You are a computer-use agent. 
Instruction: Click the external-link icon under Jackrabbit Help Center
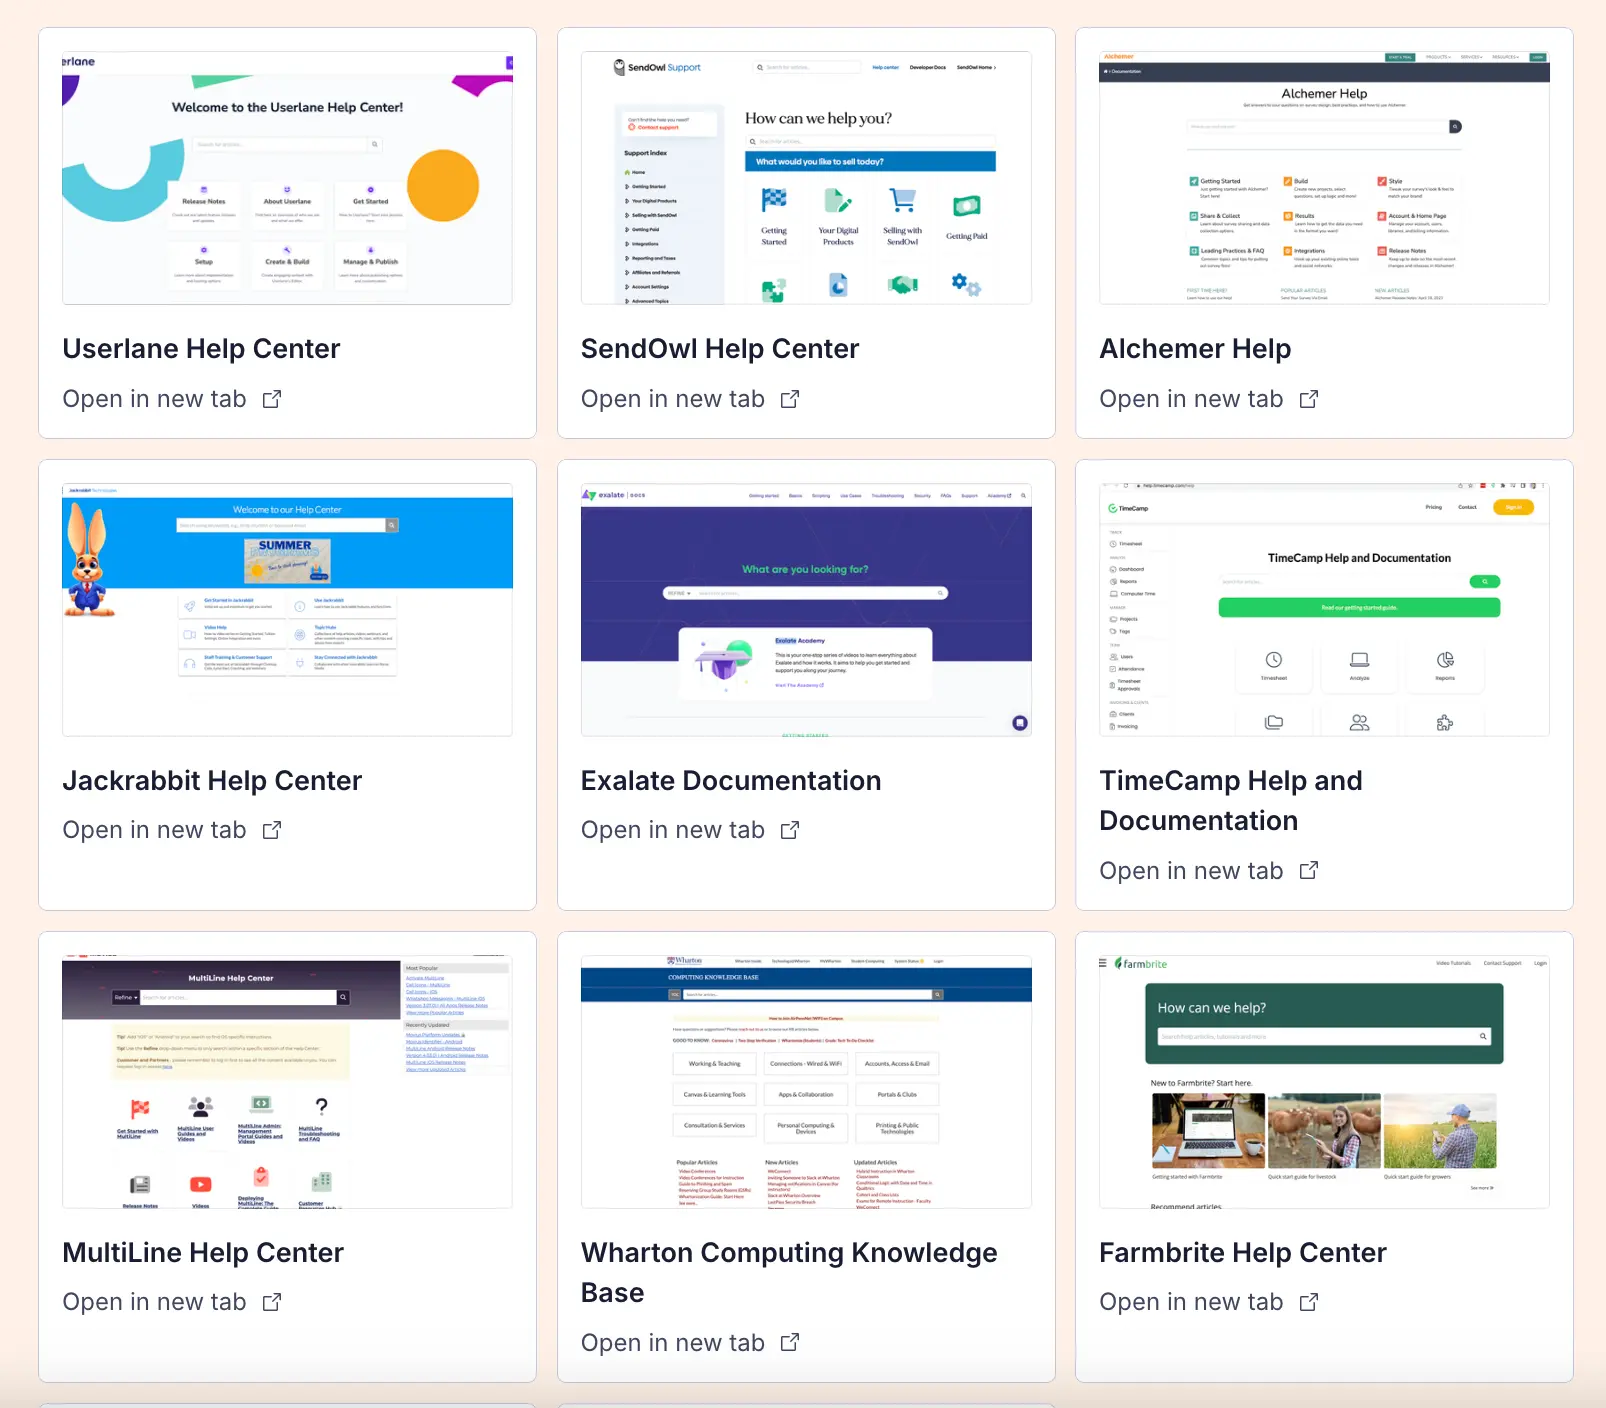coord(272,830)
